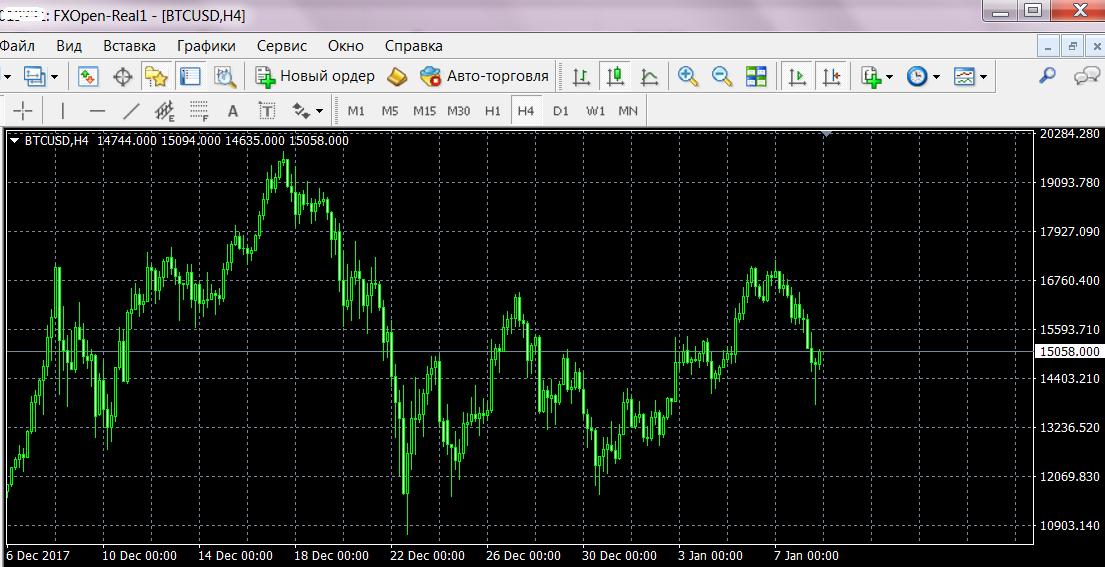Open the Графики menu
1105x567 pixels.
pos(206,46)
